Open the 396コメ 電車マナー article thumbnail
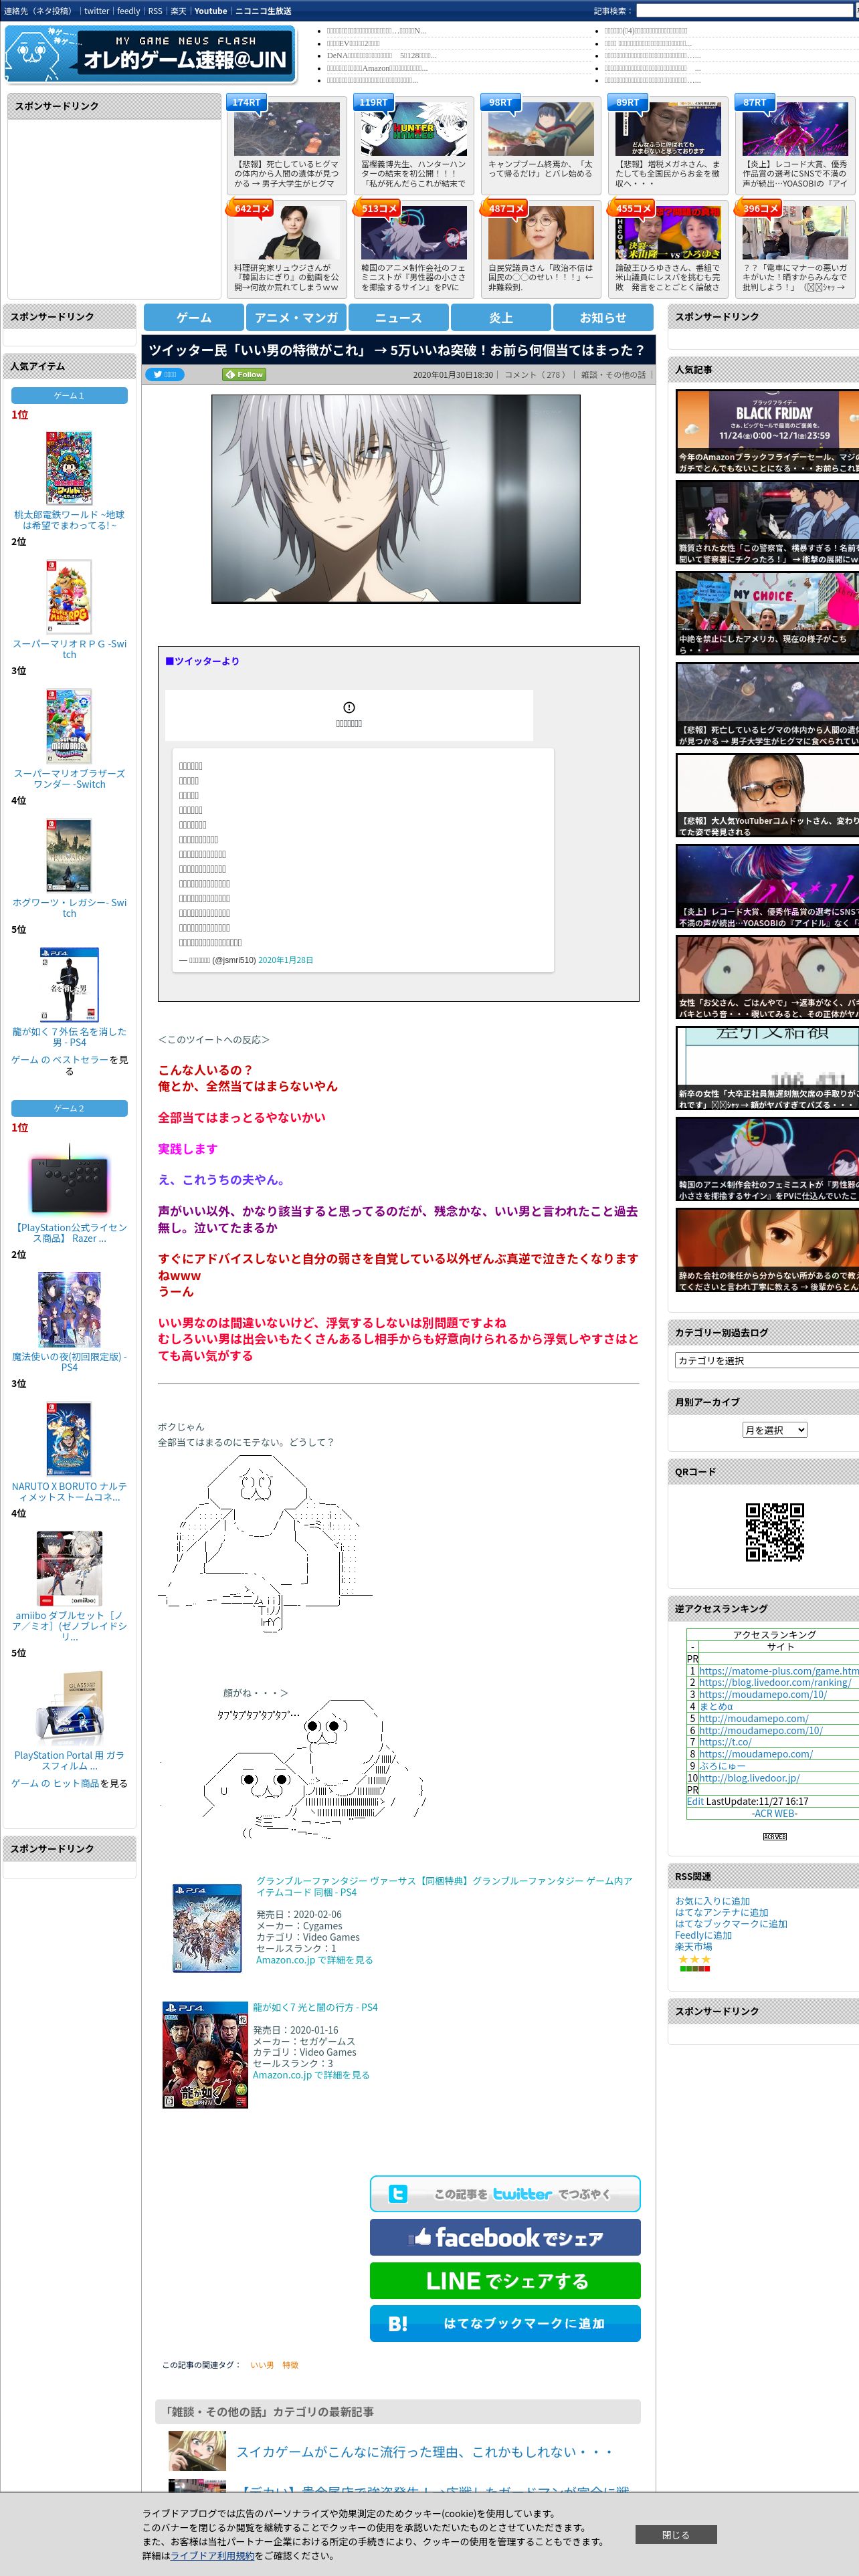This screenshot has width=859, height=2576. click(794, 232)
